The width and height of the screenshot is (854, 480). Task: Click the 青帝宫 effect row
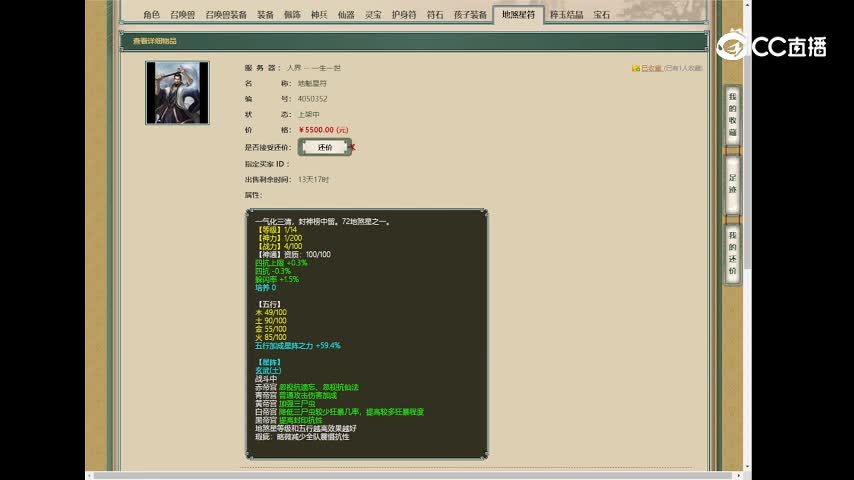[296, 395]
